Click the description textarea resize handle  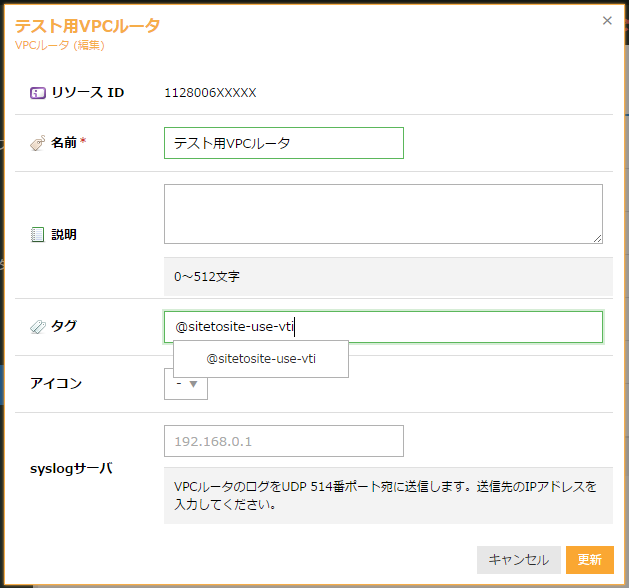pos(597,238)
